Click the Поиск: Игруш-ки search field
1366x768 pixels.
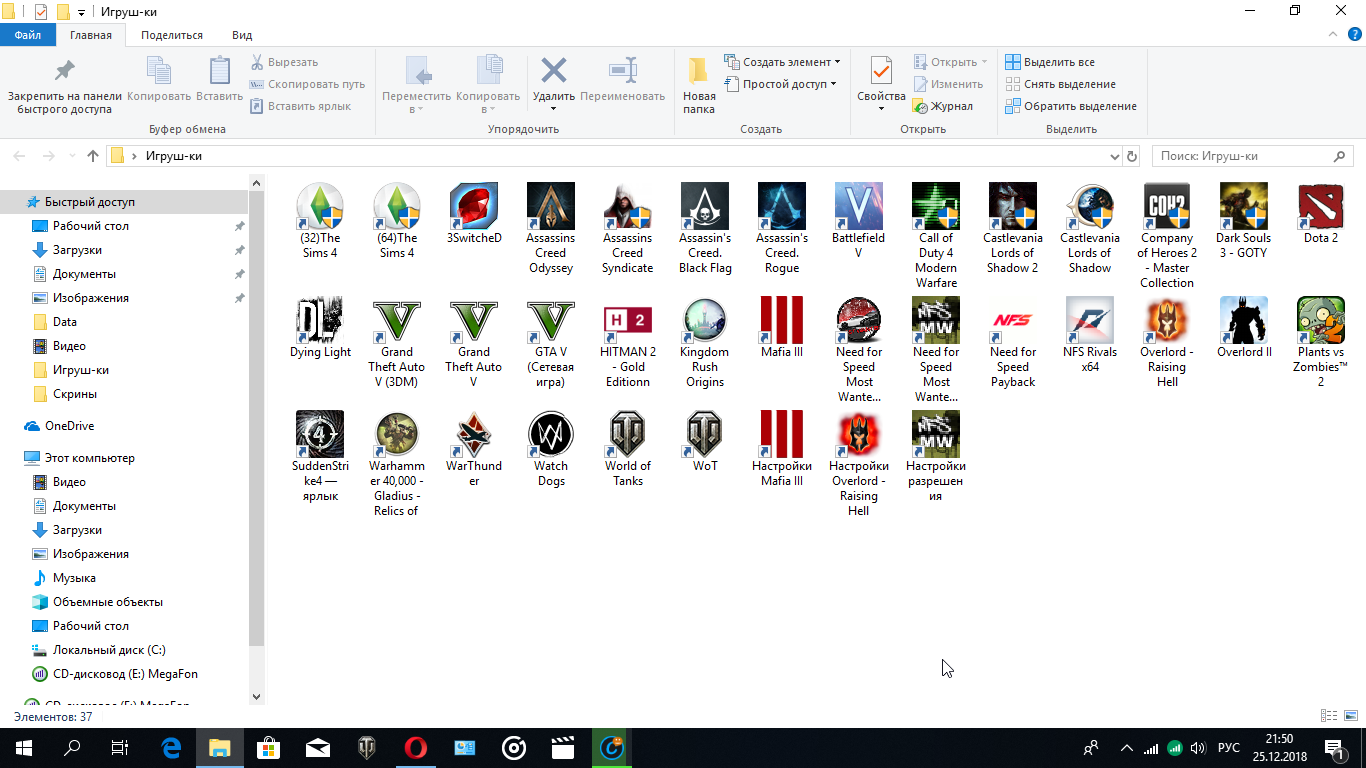coord(1252,156)
